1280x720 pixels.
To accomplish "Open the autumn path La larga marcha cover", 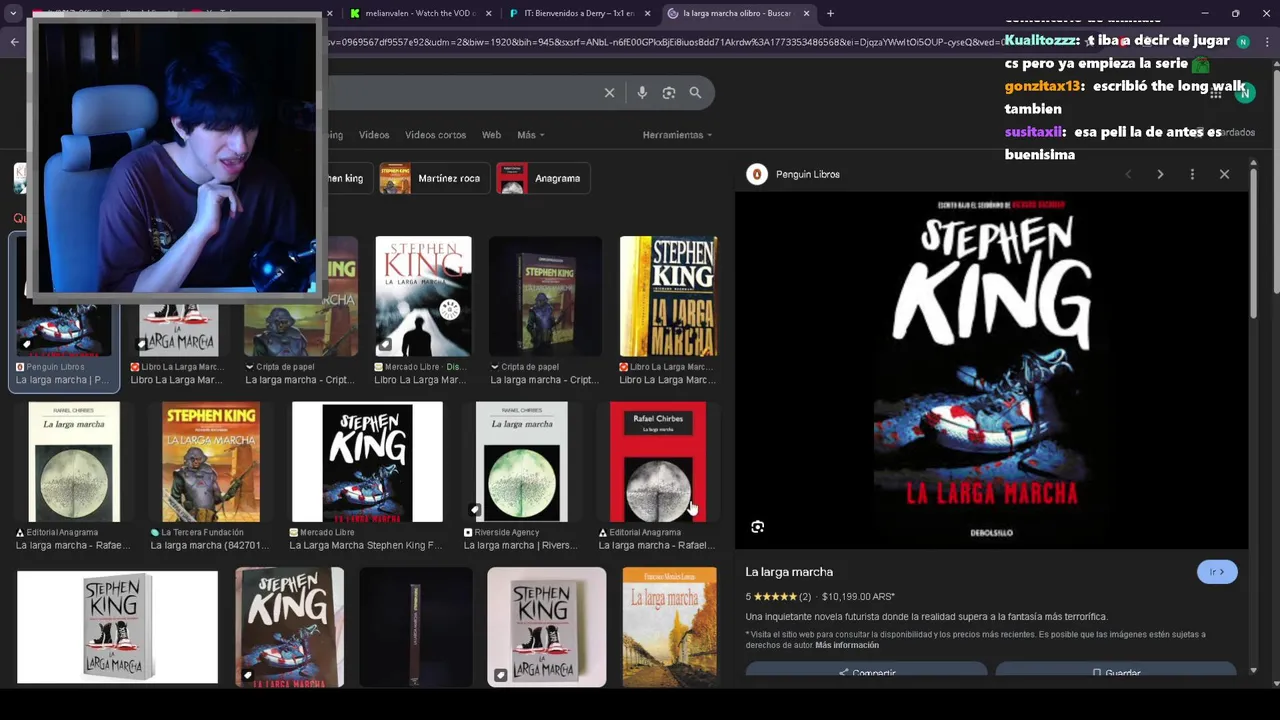I will (x=669, y=627).
